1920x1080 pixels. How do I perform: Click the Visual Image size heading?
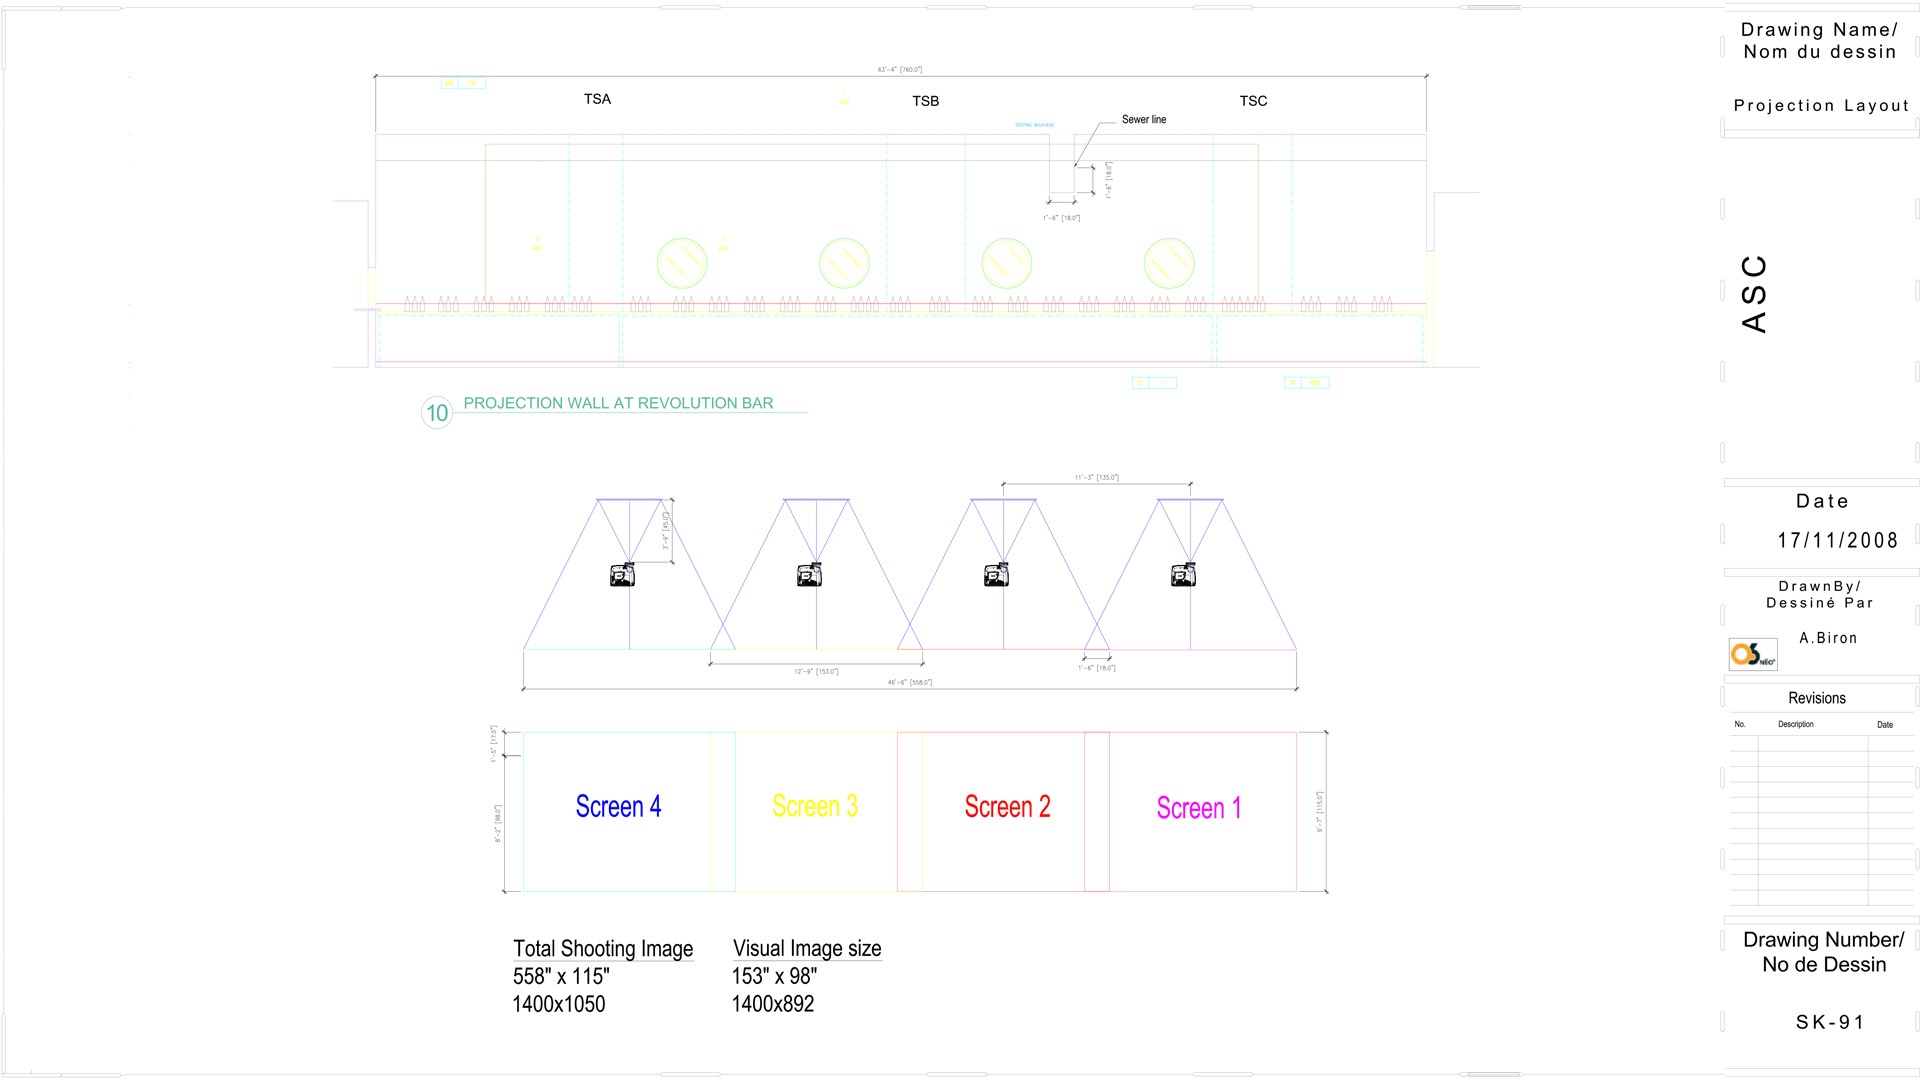coord(807,948)
